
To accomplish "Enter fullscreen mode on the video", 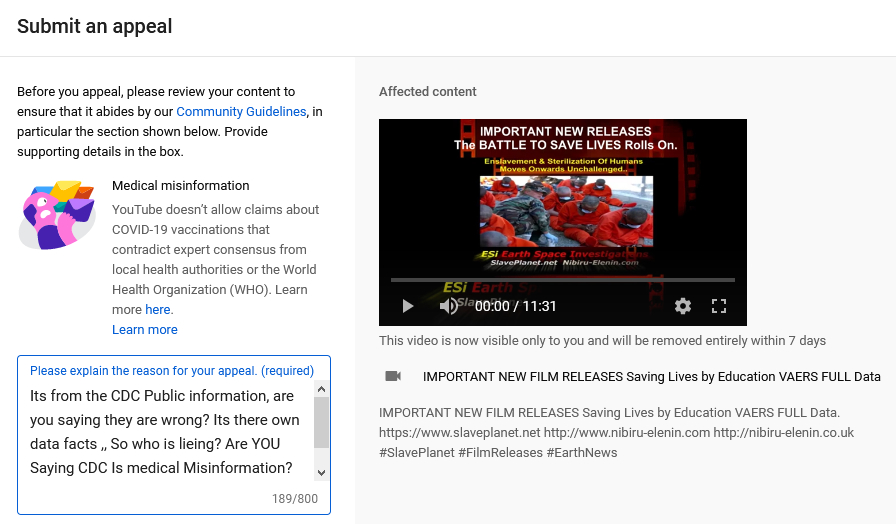I will pos(719,306).
